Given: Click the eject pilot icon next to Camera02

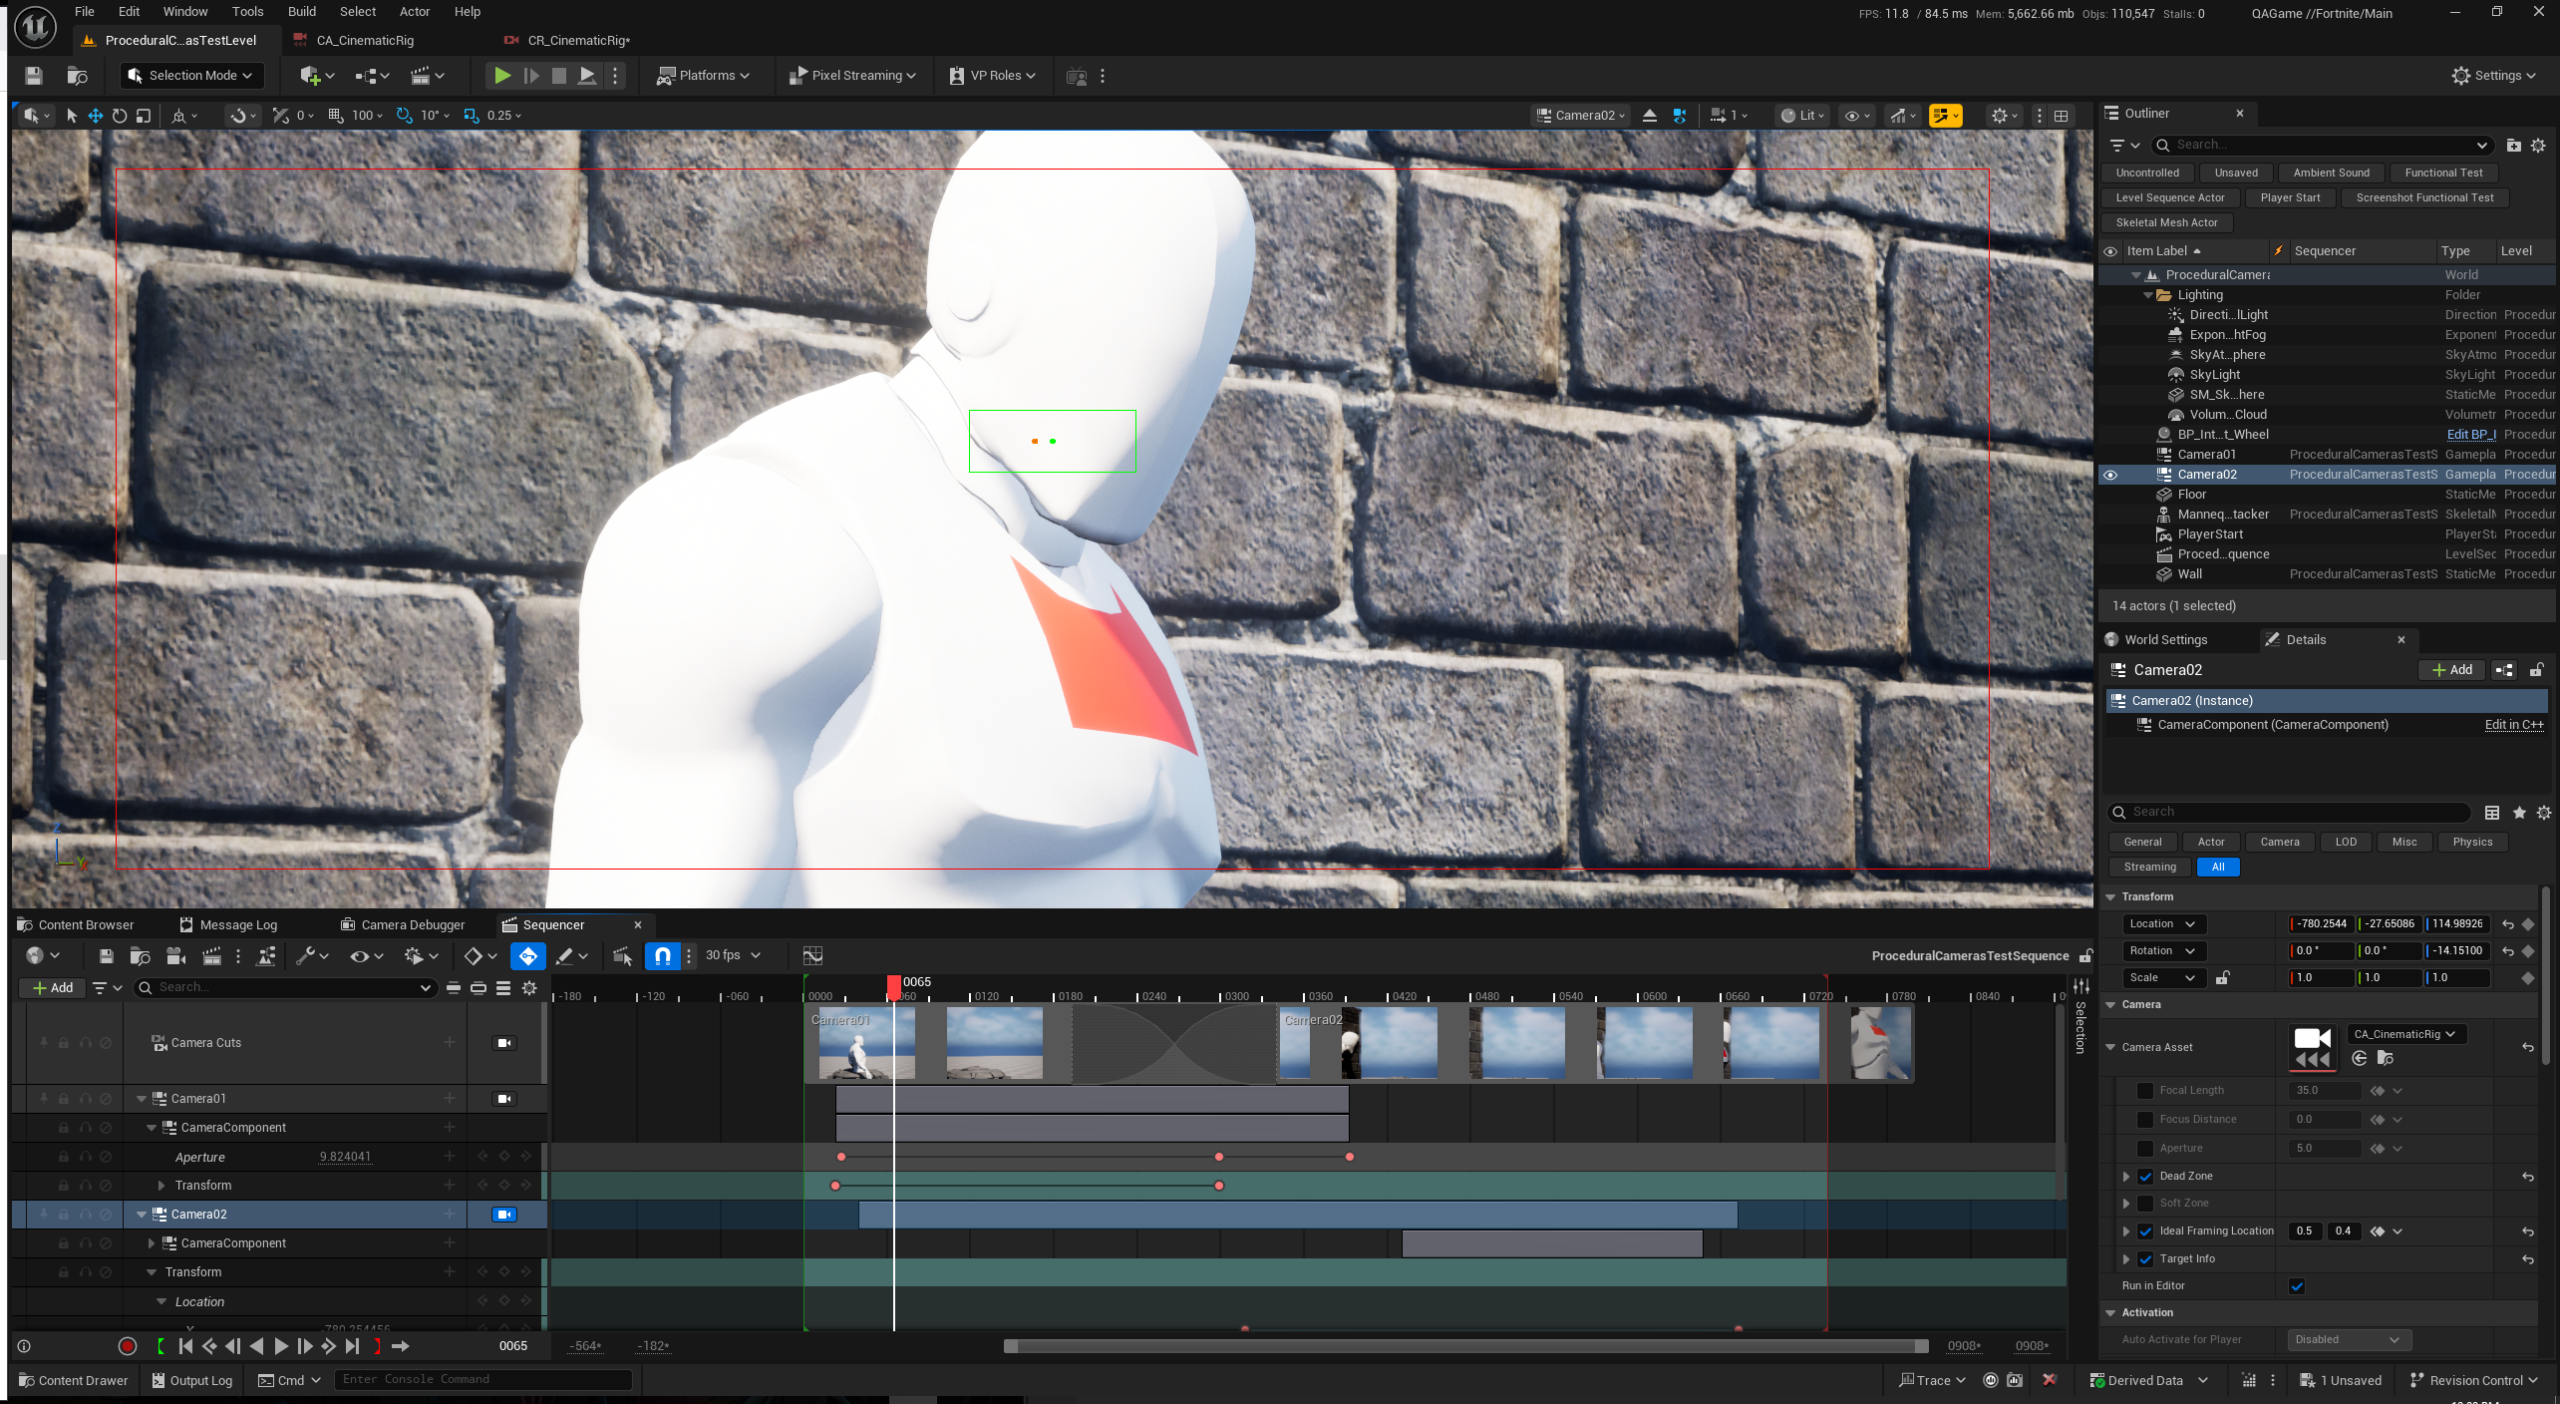Looking at the screenshot, I should pyautogui.click(x=1650, y=115).
